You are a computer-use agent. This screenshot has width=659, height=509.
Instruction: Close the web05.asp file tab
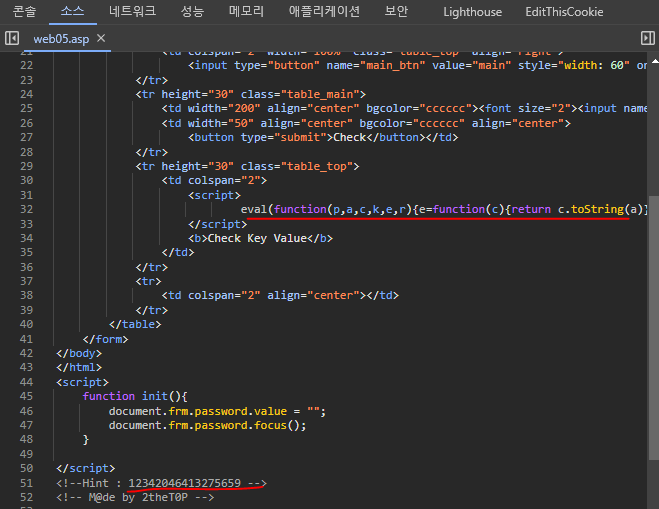101,38
